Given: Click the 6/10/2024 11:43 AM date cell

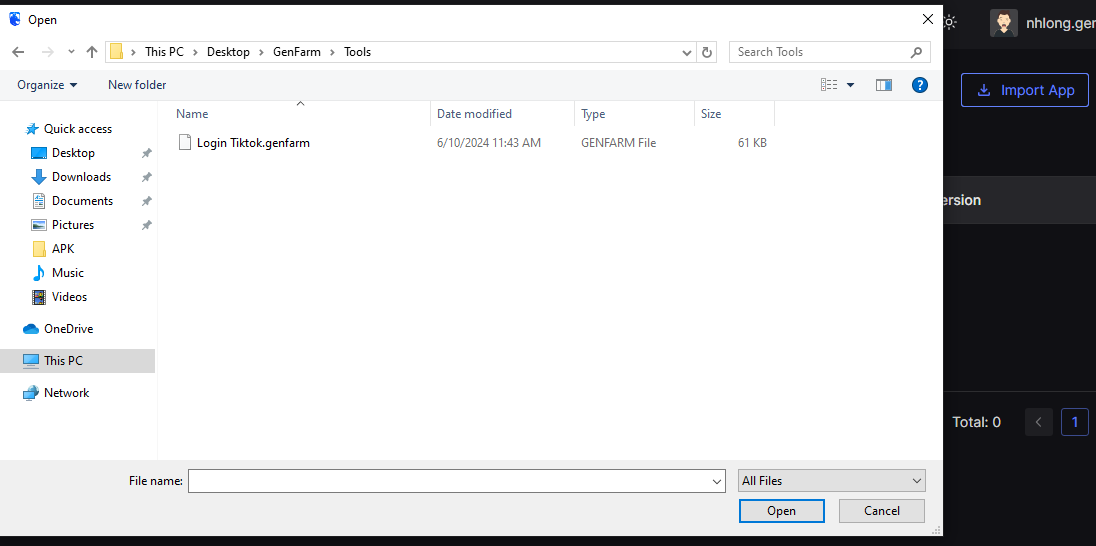Looking at the screenshot, I should point(489,143).
